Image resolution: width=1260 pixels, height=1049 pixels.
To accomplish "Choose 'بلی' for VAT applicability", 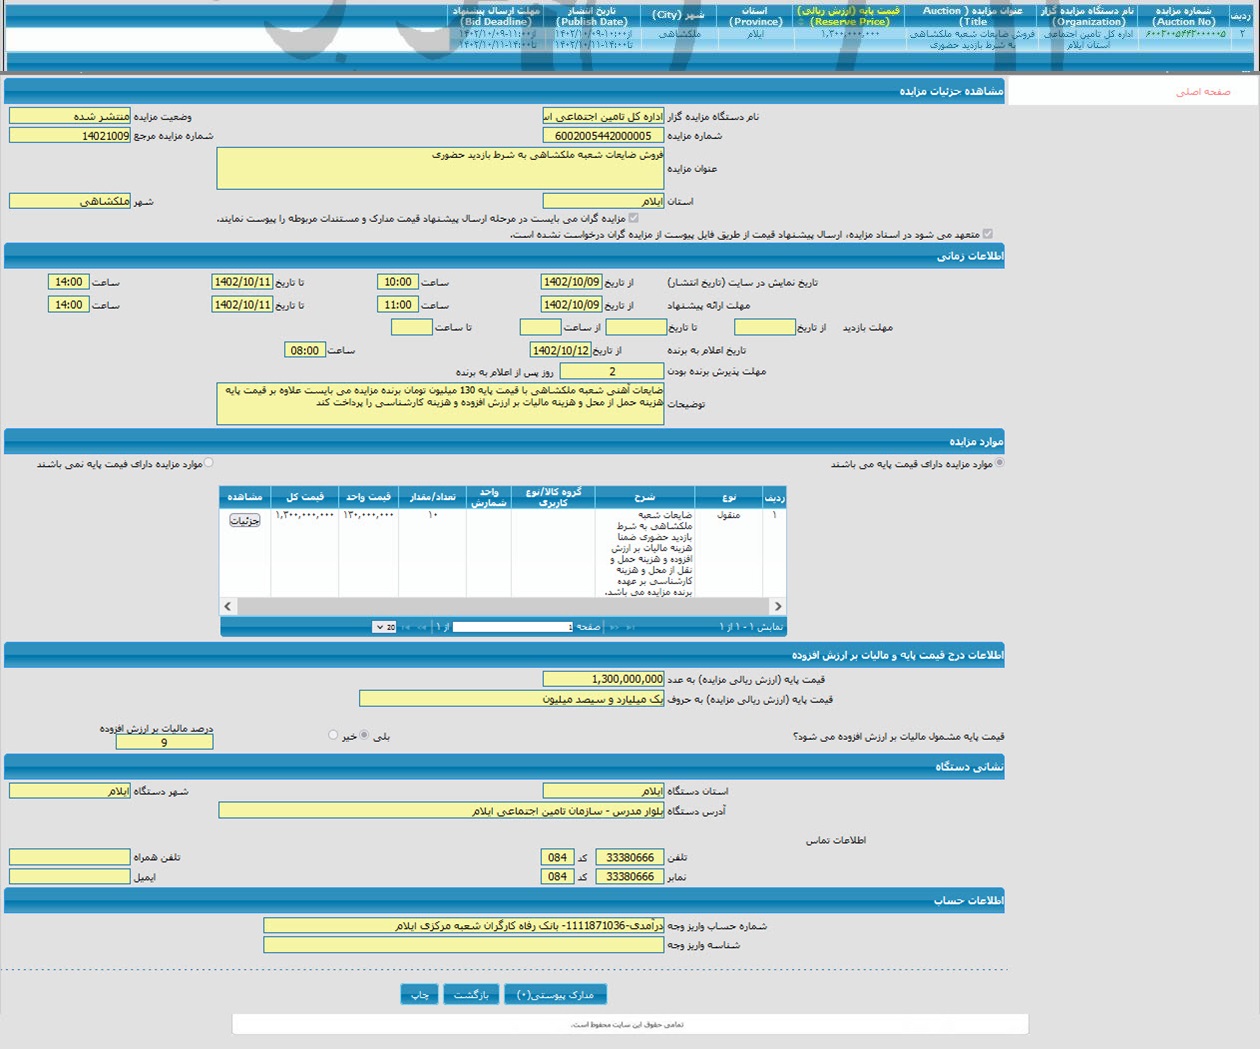I will click(x=364, y=735).
